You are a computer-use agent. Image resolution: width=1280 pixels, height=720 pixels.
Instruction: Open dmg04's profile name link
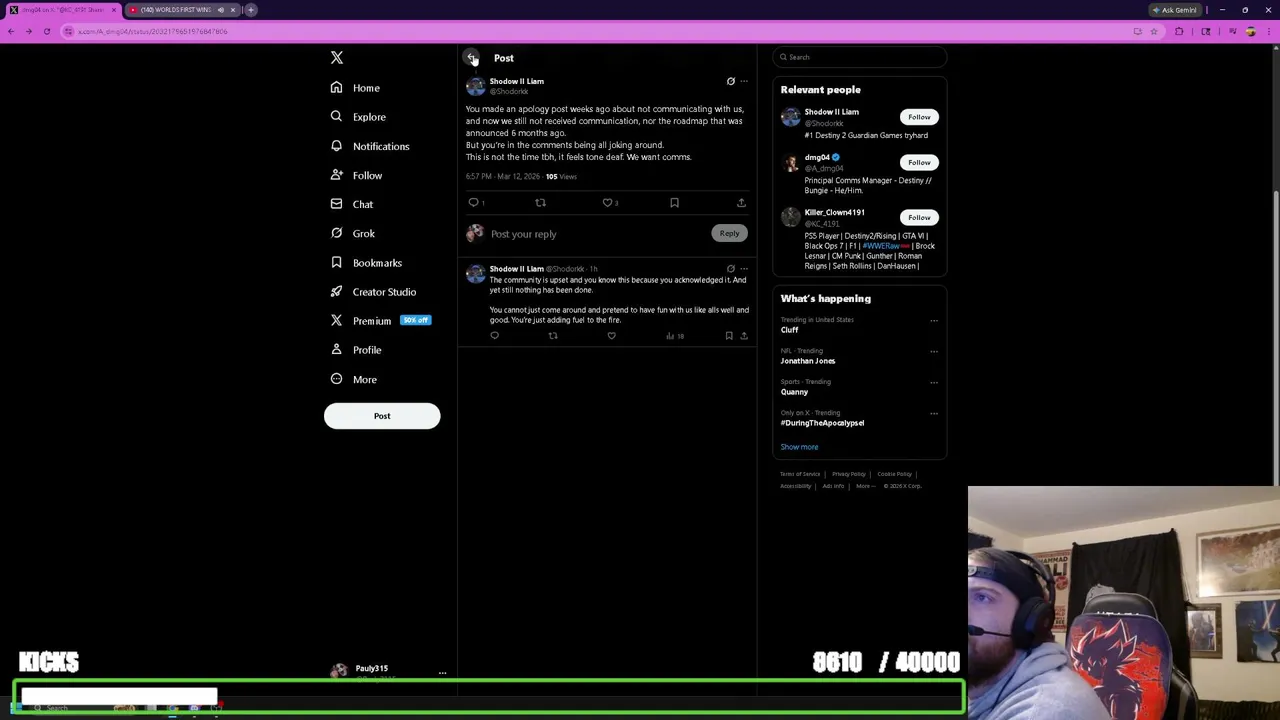point(817,158)
